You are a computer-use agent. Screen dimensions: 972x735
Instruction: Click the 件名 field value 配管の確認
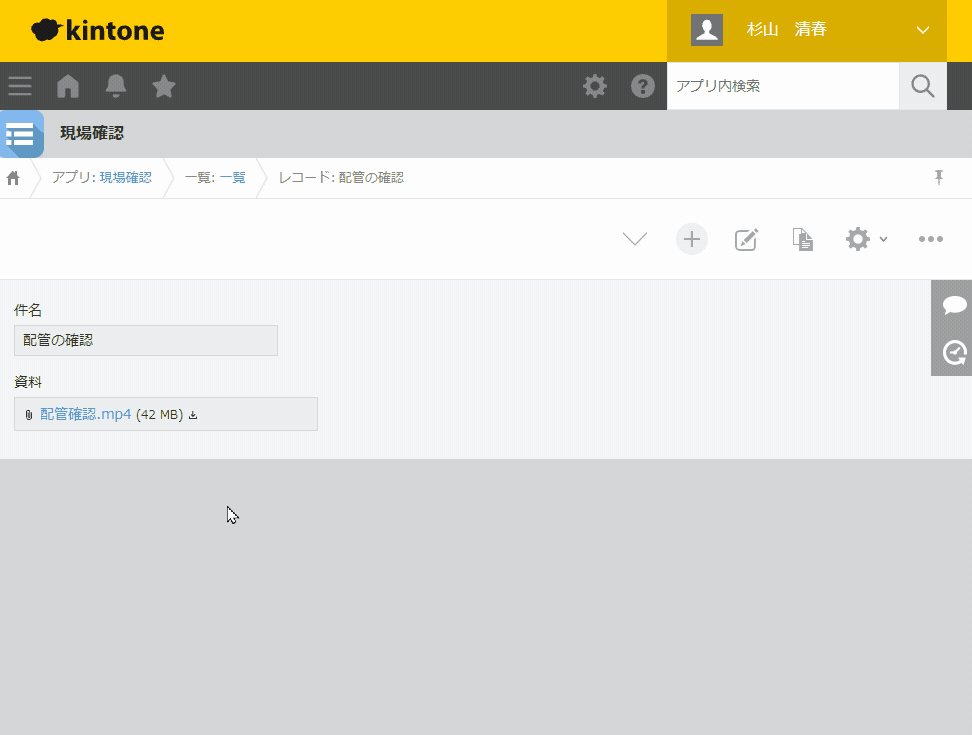click(x=146, y=340)
